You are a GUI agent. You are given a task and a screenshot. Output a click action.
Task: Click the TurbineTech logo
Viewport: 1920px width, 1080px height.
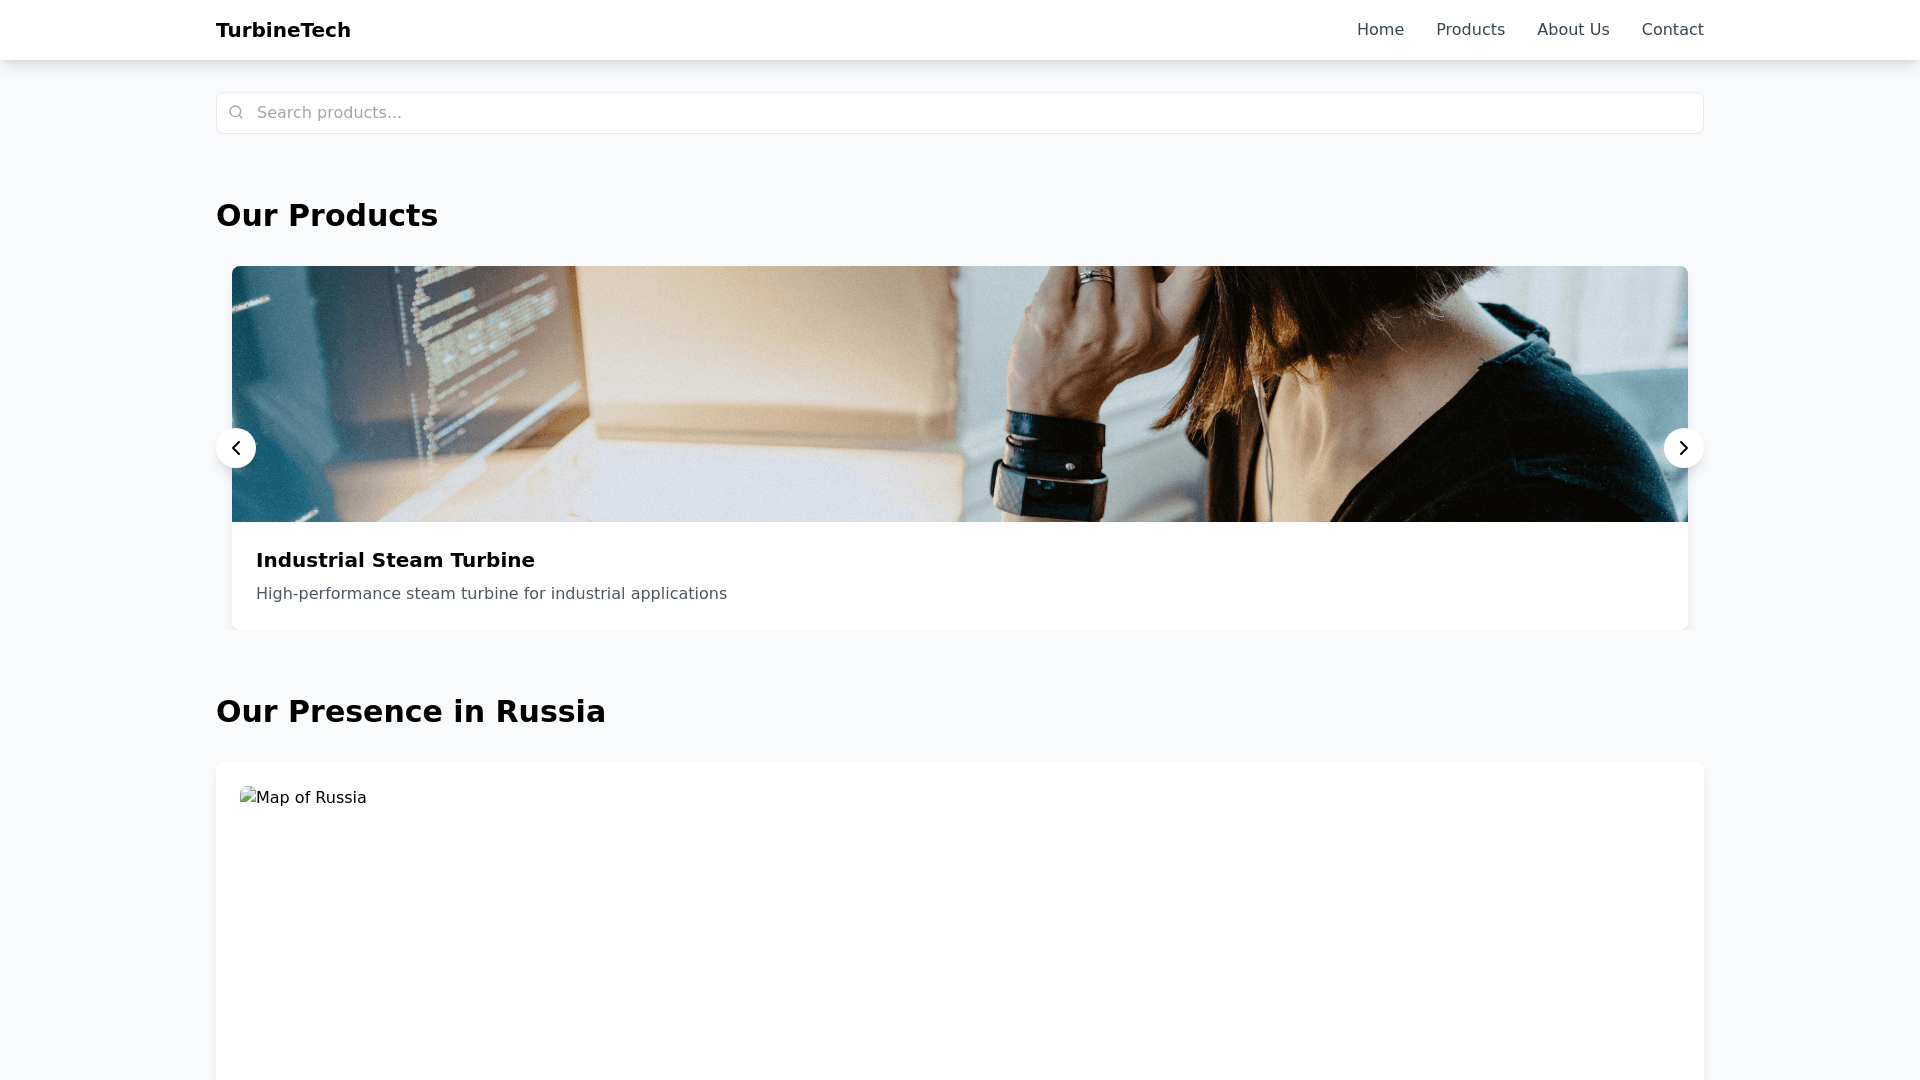click(x=283, y=30)
